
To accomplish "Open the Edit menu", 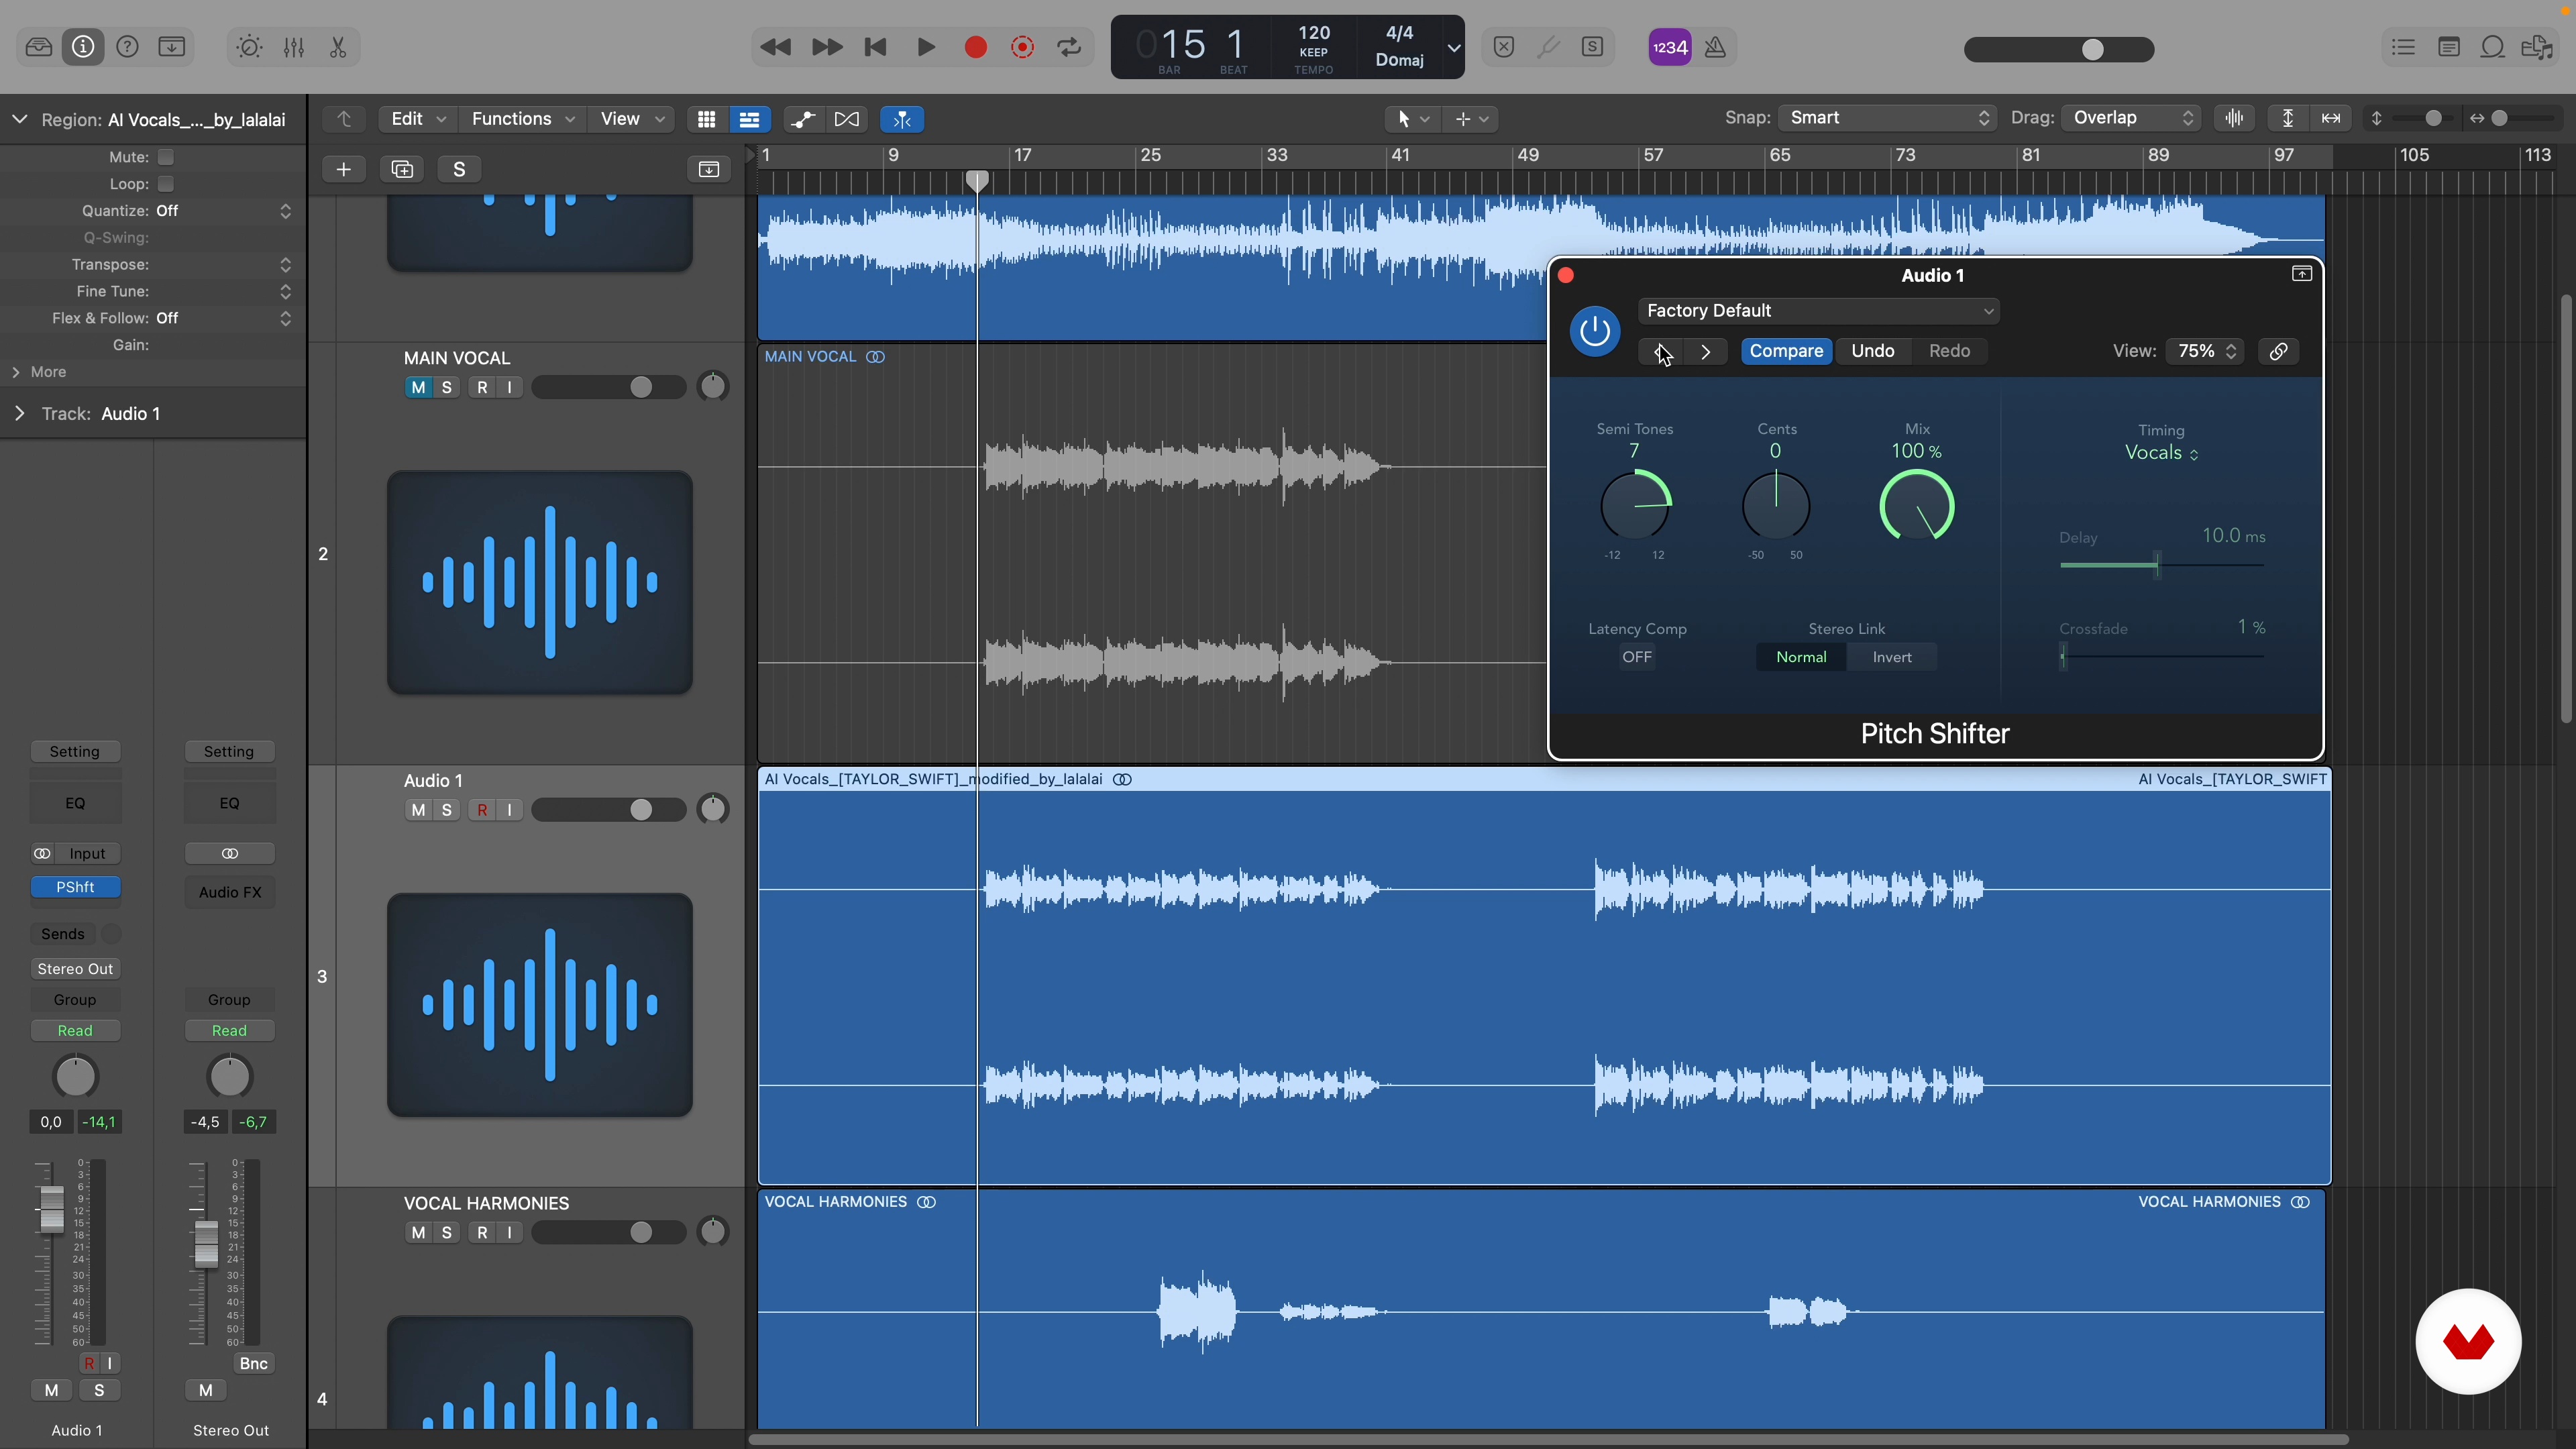I will [417, 119].
